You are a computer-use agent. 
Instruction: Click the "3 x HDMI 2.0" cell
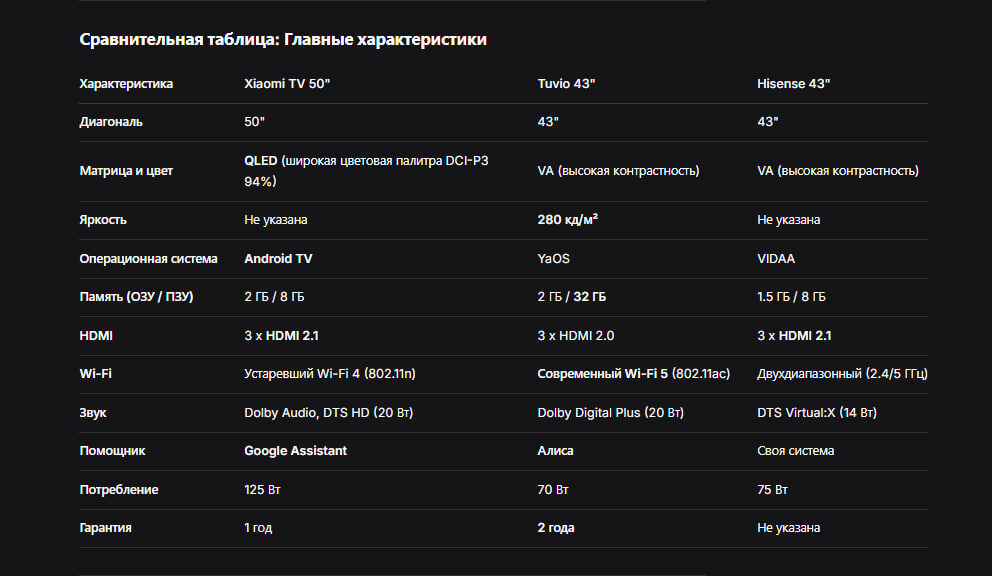[576, 336]
